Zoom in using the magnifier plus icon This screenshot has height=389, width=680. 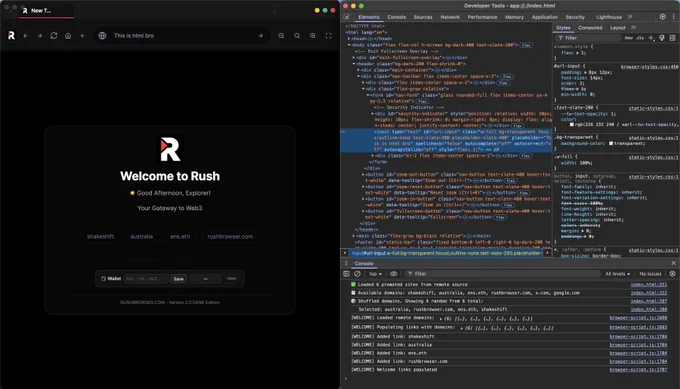pos(313,36)
